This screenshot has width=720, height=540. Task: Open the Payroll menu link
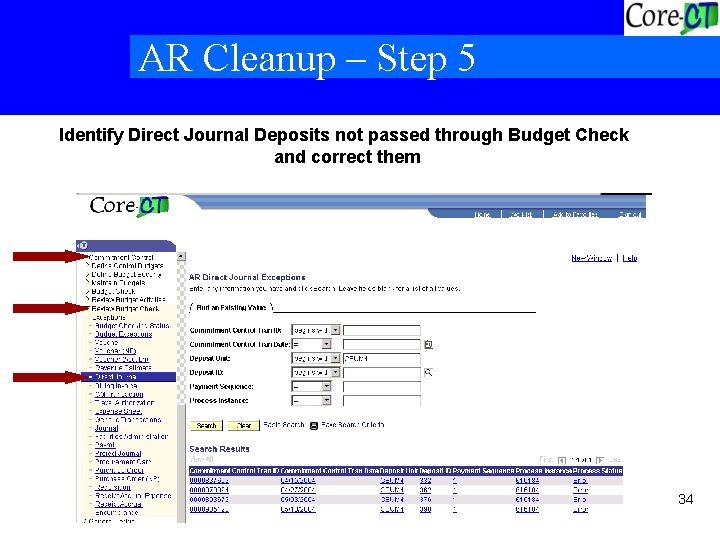(x=105, y=444)
